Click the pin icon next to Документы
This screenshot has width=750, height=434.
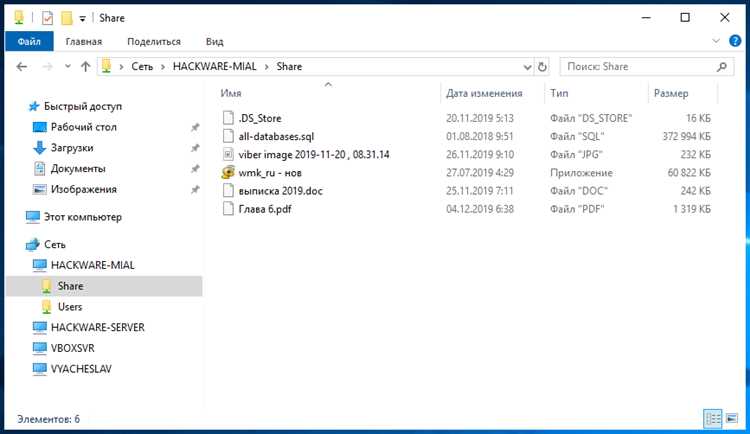195,168
